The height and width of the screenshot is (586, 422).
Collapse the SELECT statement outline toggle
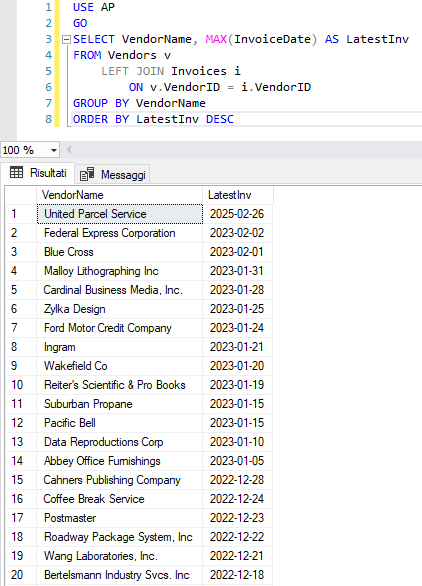click(x=66, y=39)
